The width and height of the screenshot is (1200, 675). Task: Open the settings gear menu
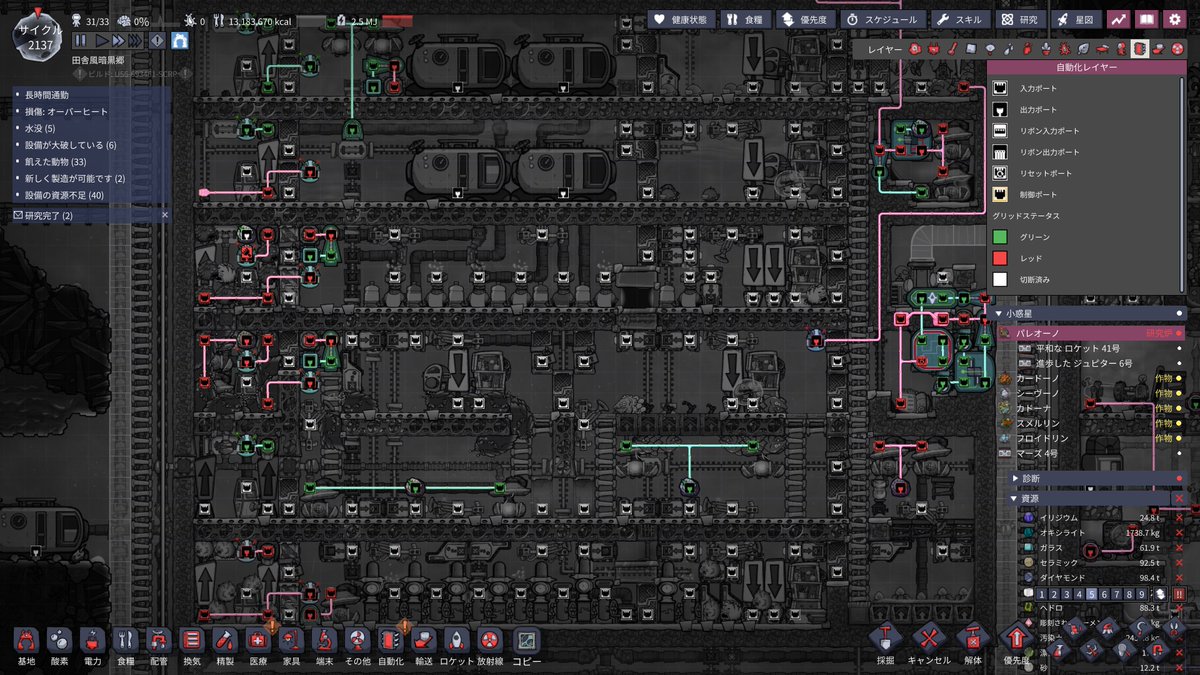1174,19
